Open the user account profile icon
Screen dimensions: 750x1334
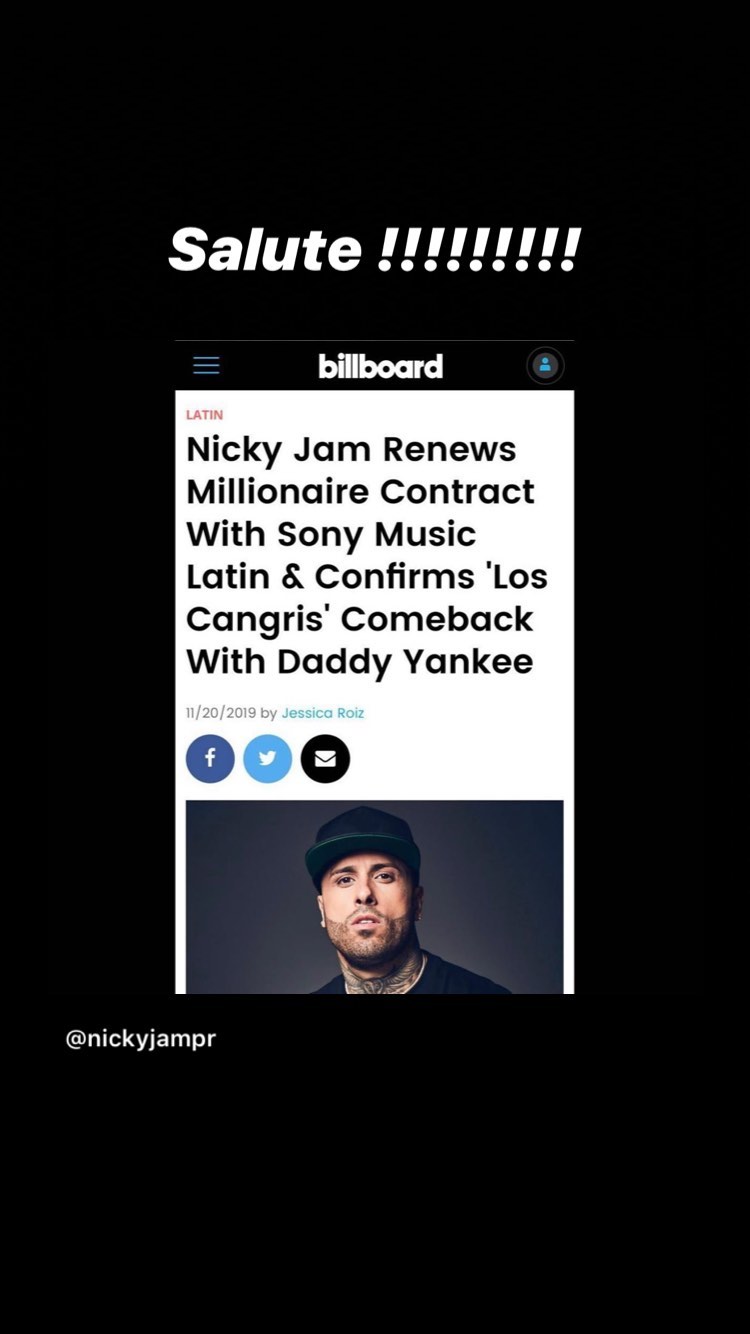point(545,365)
